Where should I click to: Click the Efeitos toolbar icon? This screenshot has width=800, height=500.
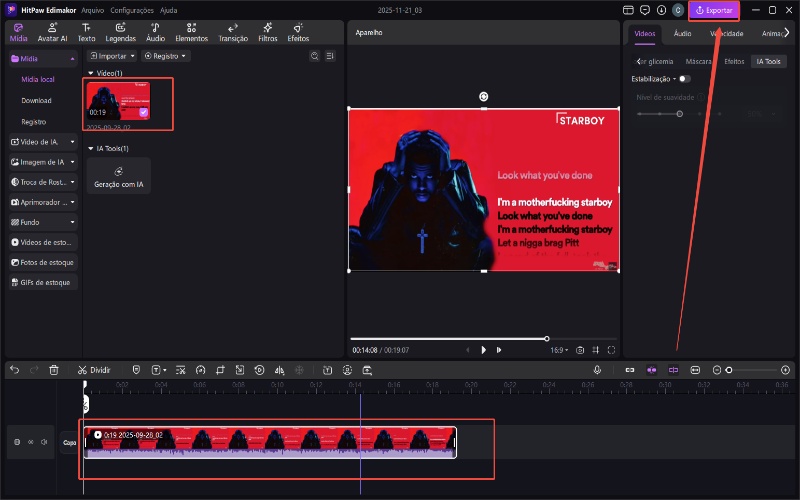coord(298,31)
